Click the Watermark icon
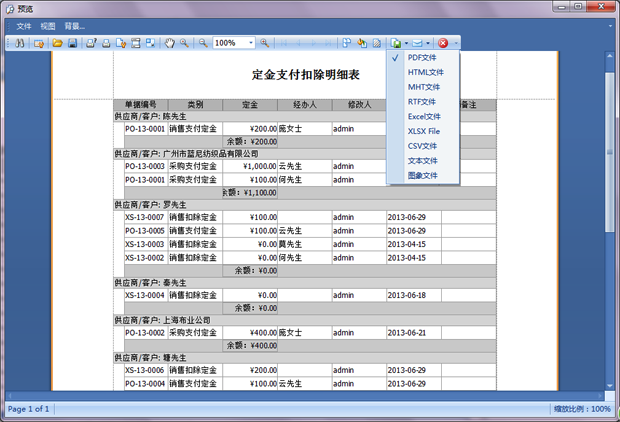The width and height of the screenshot is (620, 422). 376,43
